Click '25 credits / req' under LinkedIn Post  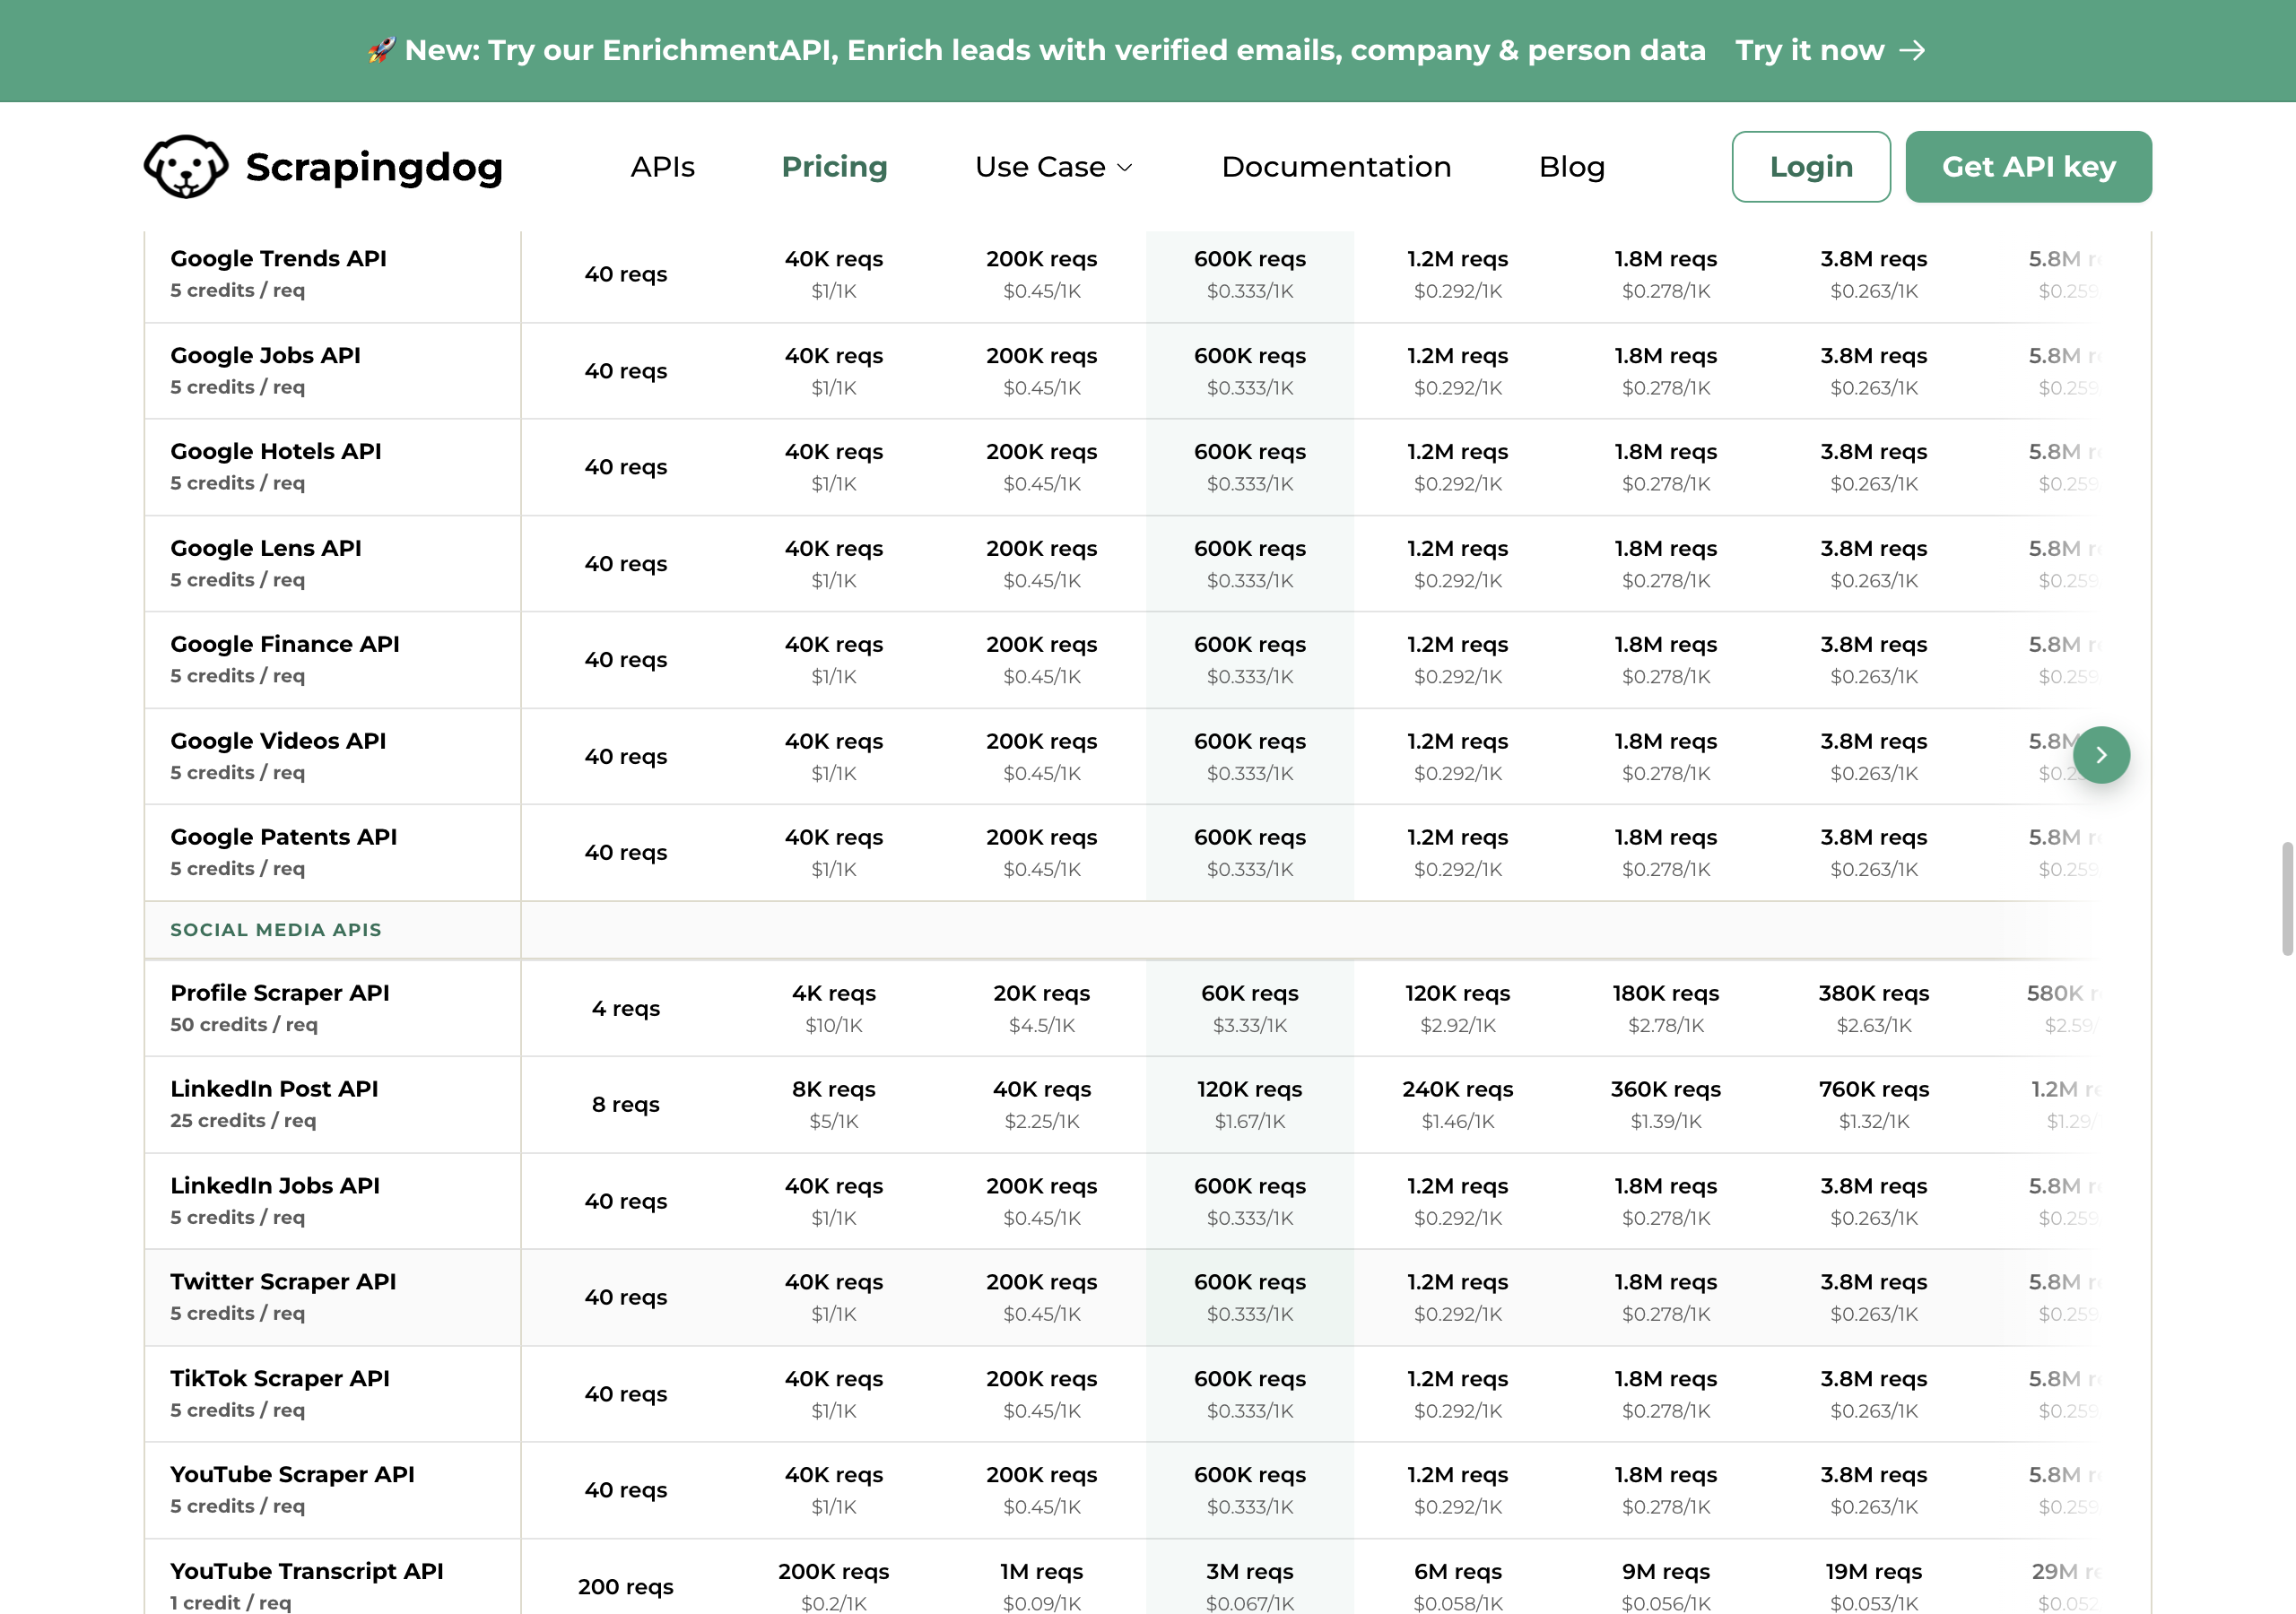coord(243,1121)
